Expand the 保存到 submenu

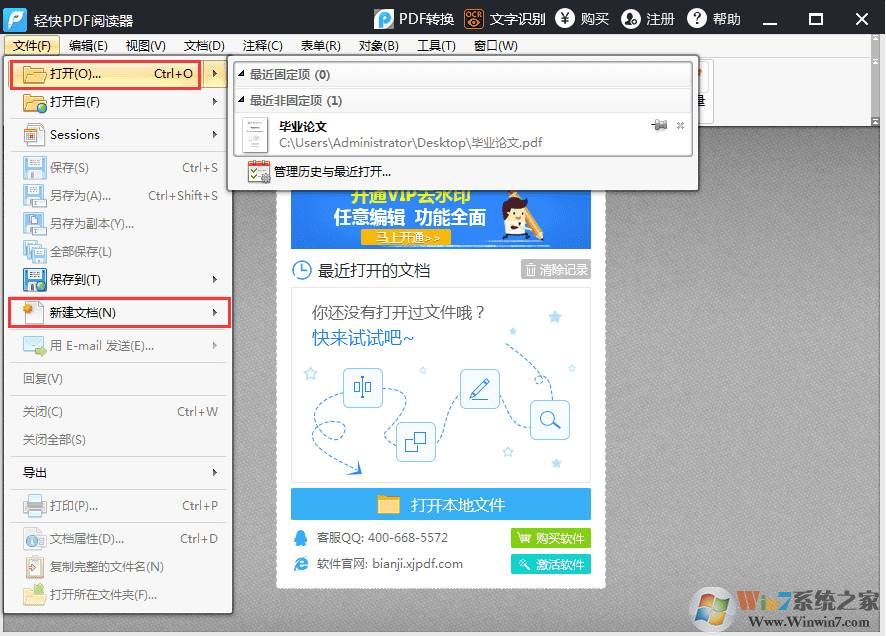click(120, 279)
